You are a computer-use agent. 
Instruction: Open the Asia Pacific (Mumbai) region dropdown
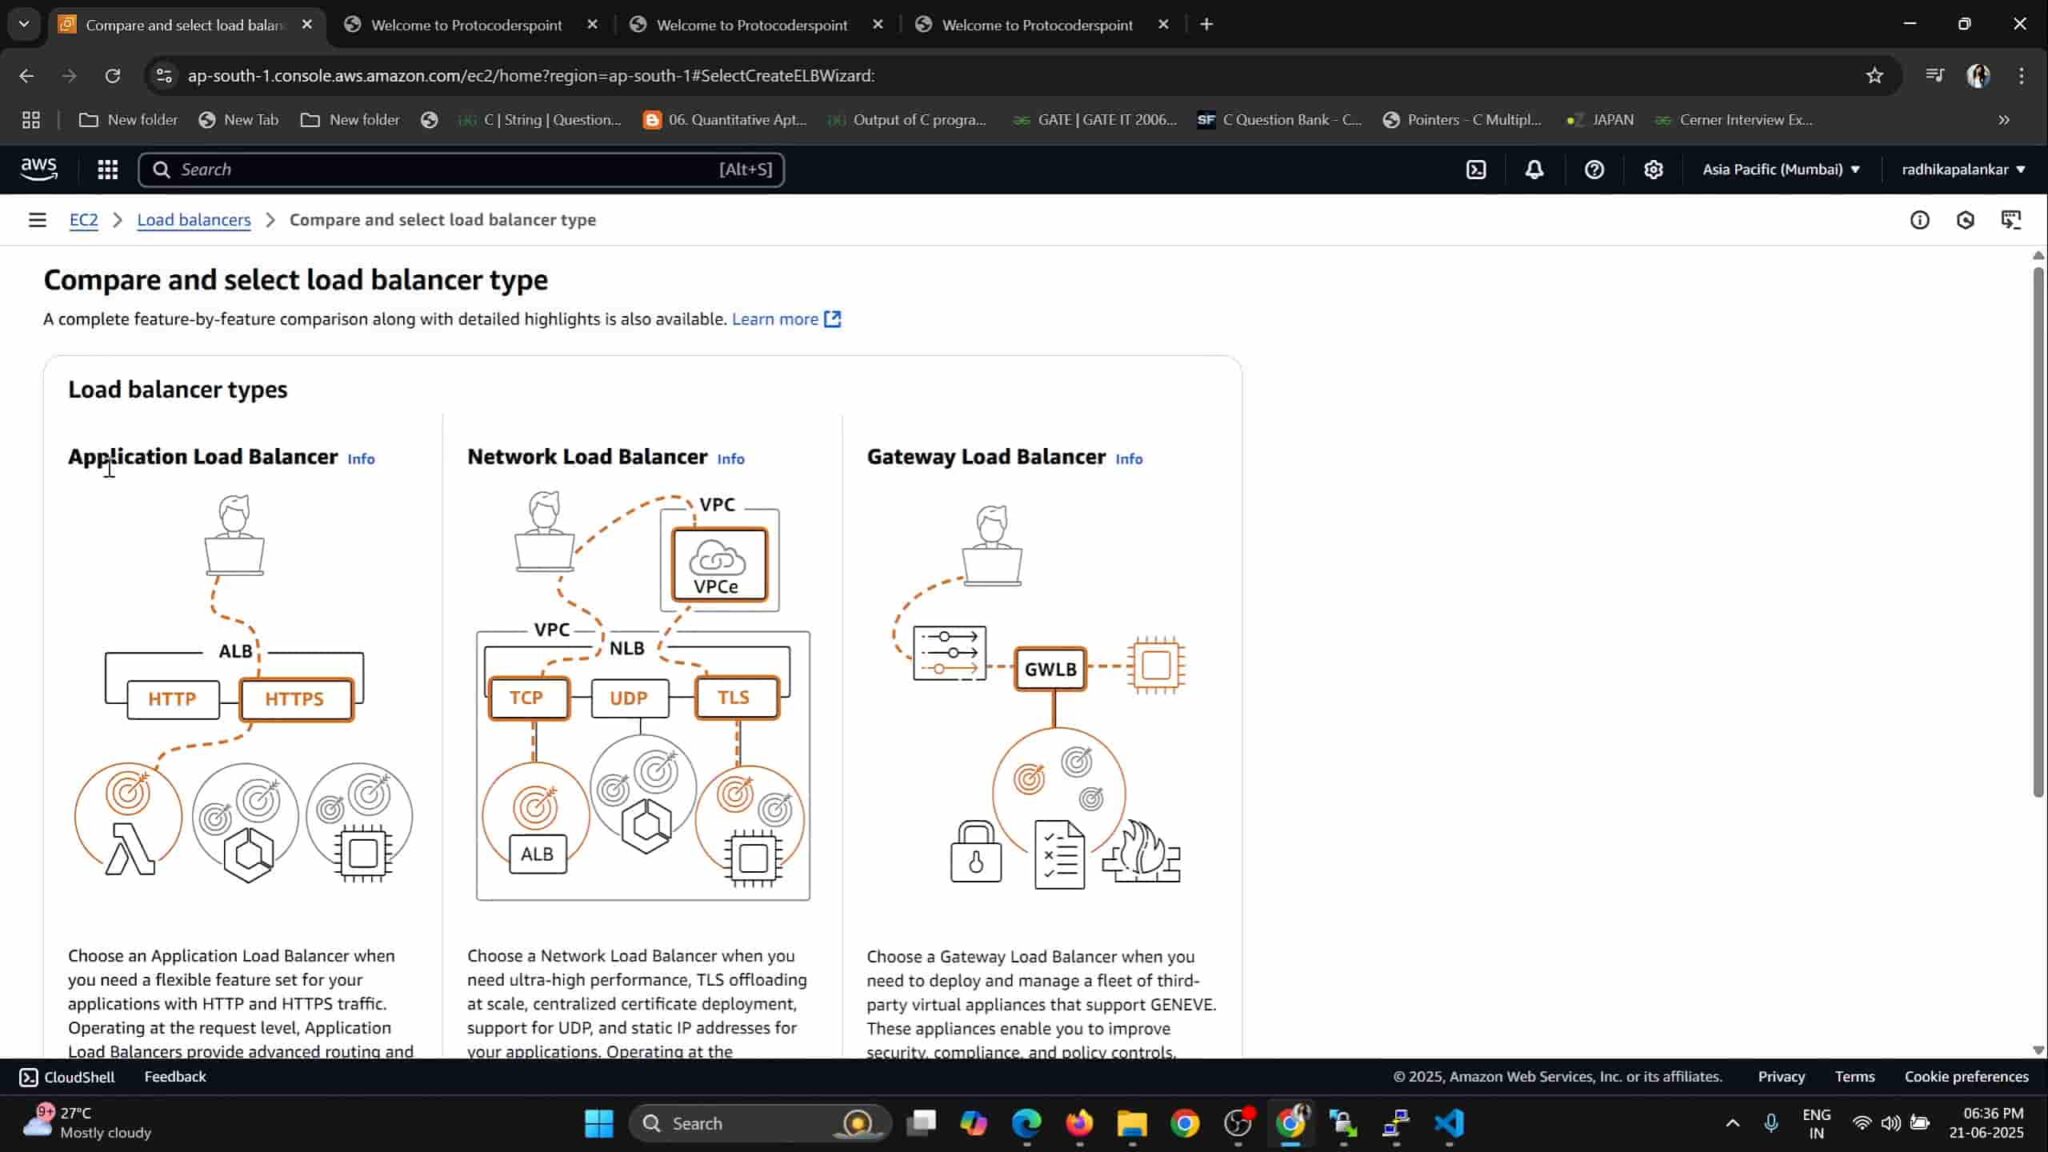point(1781,169)
